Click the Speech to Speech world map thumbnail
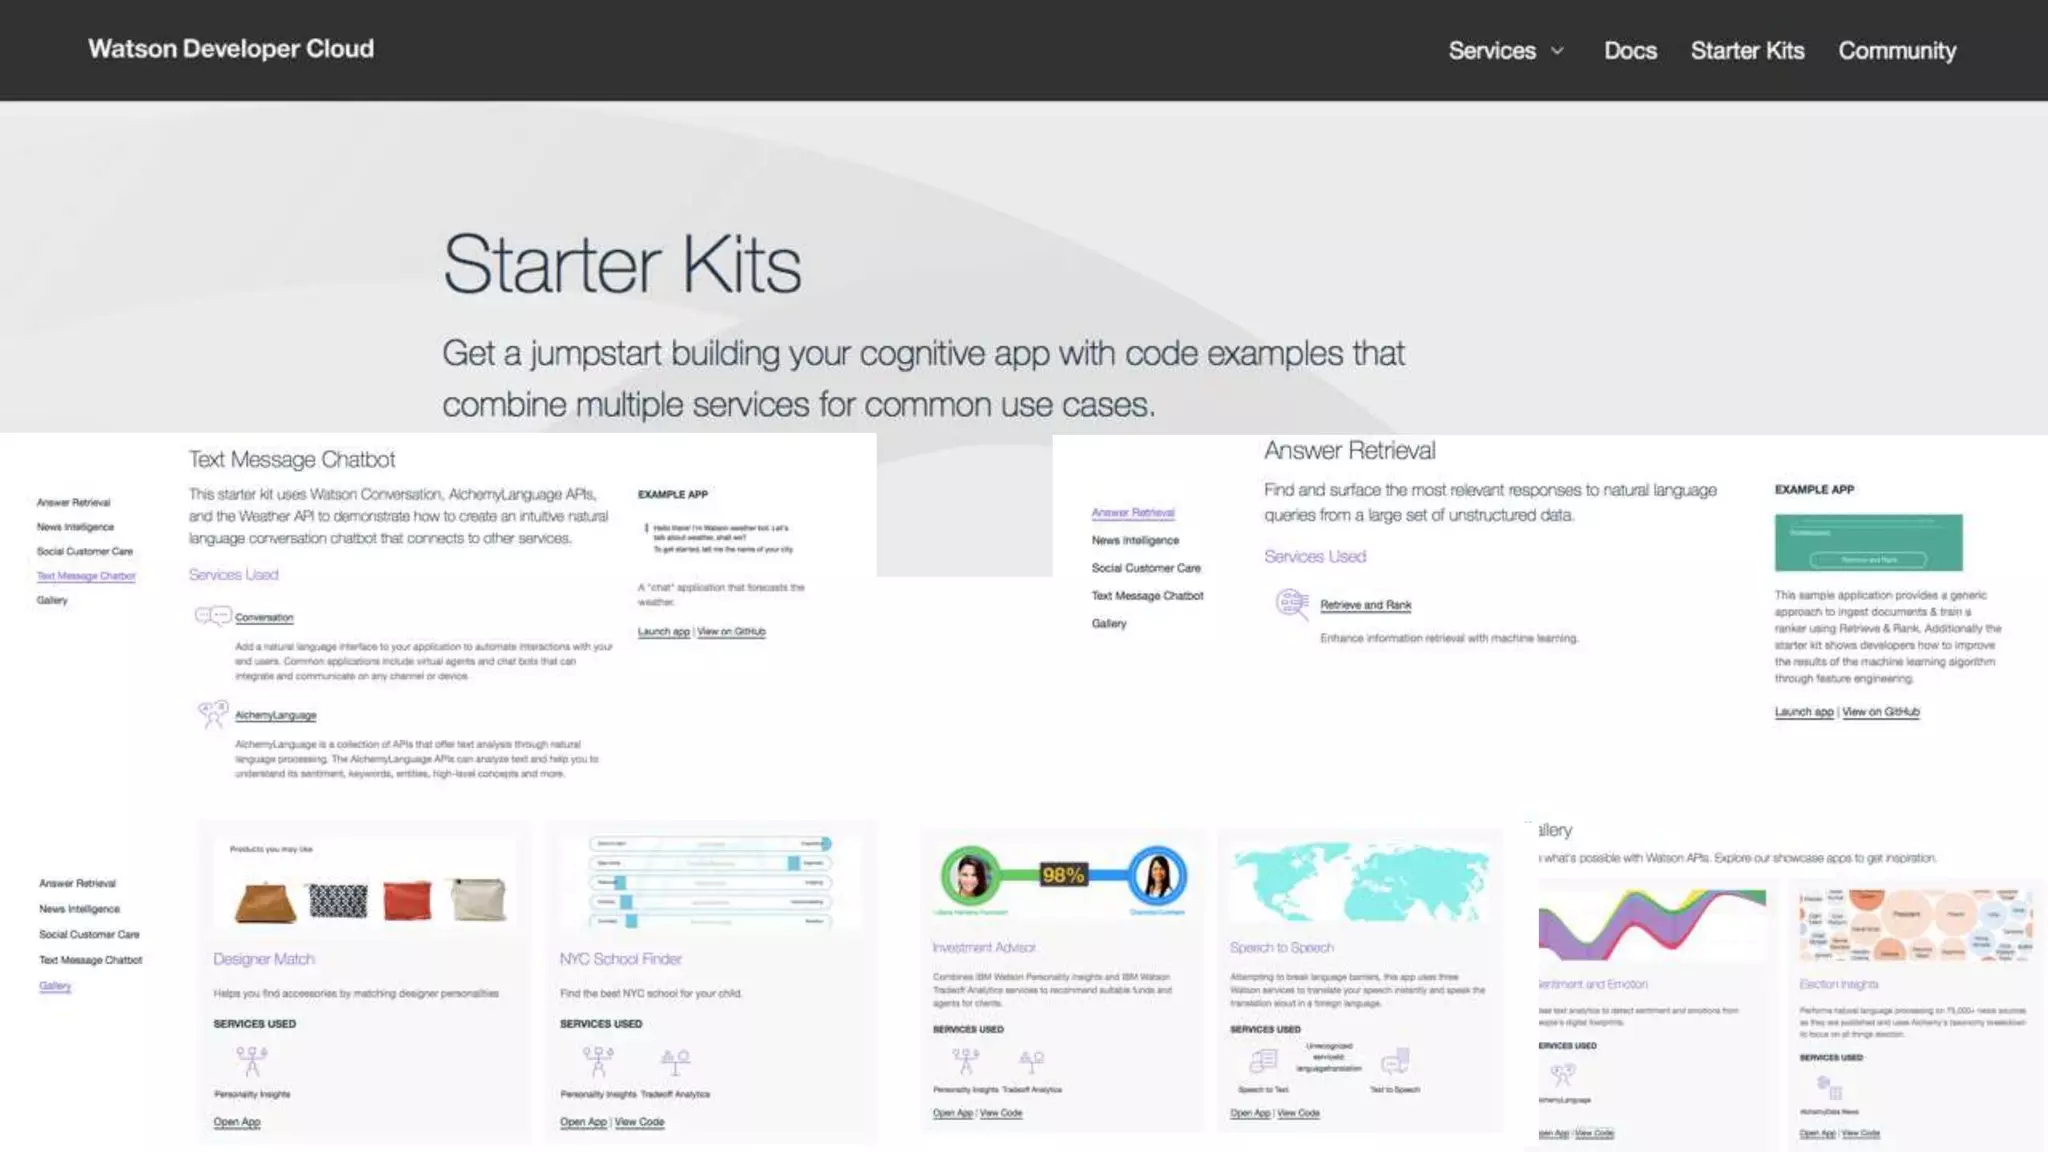This screenshot has width=2048, height=1152. [1358, 880]
